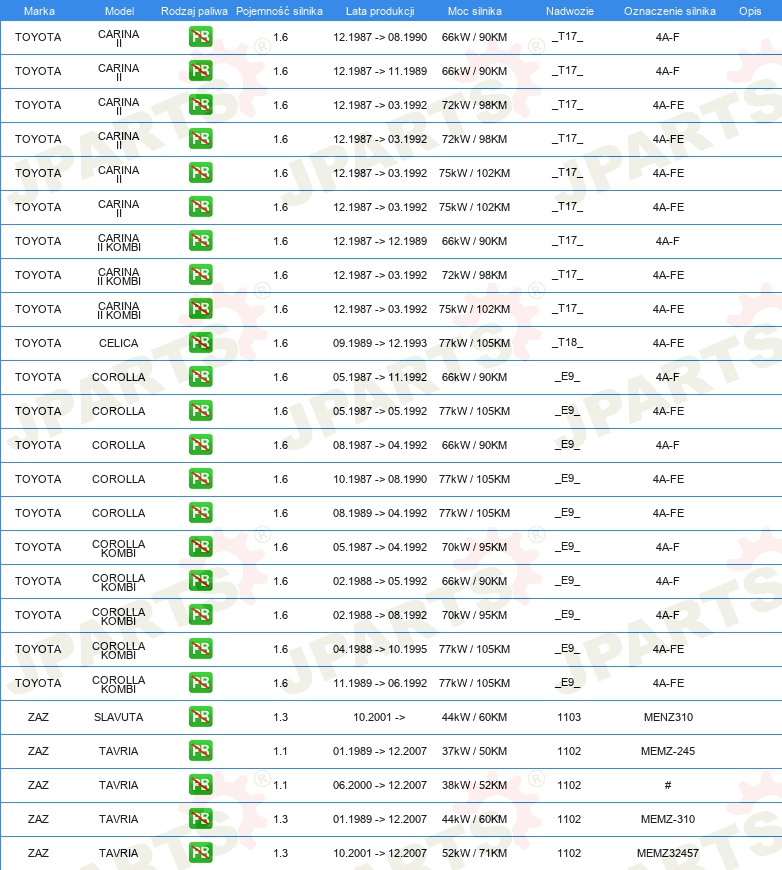The image size is (782, 870).
Task: Click the MEMZ-310 engine code
Action: point(668,819)
